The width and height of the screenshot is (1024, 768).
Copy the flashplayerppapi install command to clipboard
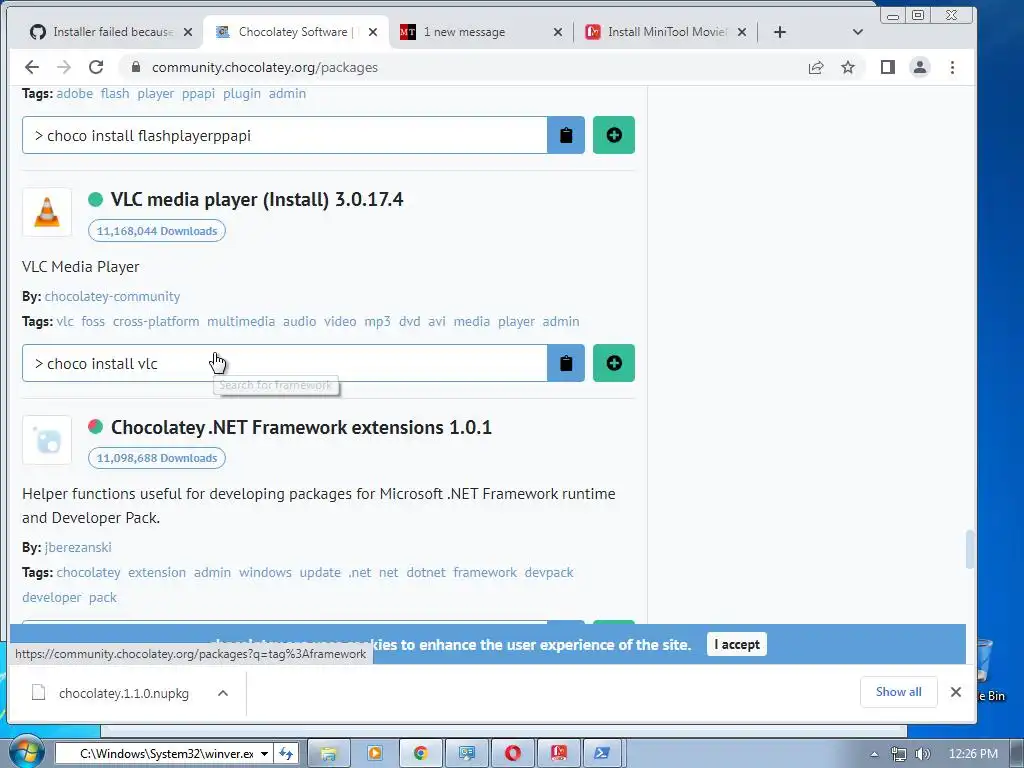(566, 135)
